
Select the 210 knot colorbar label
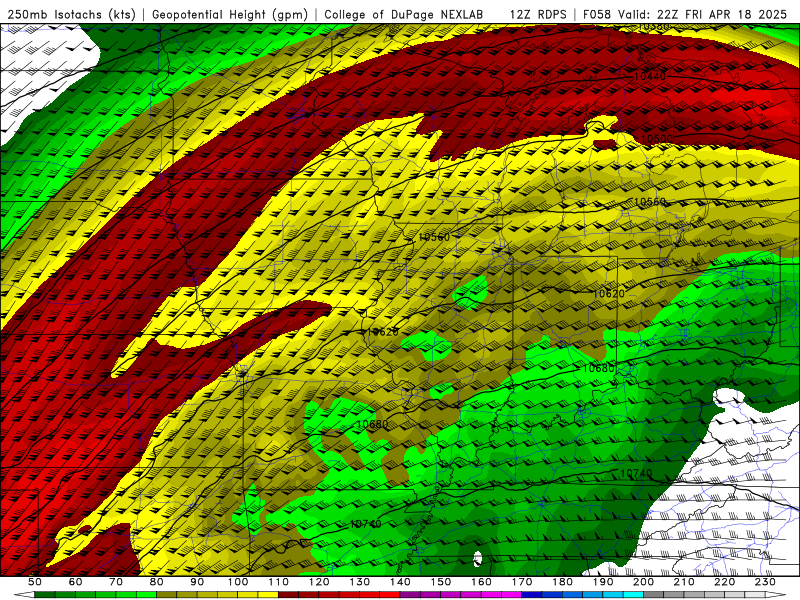tap(685, 582)
